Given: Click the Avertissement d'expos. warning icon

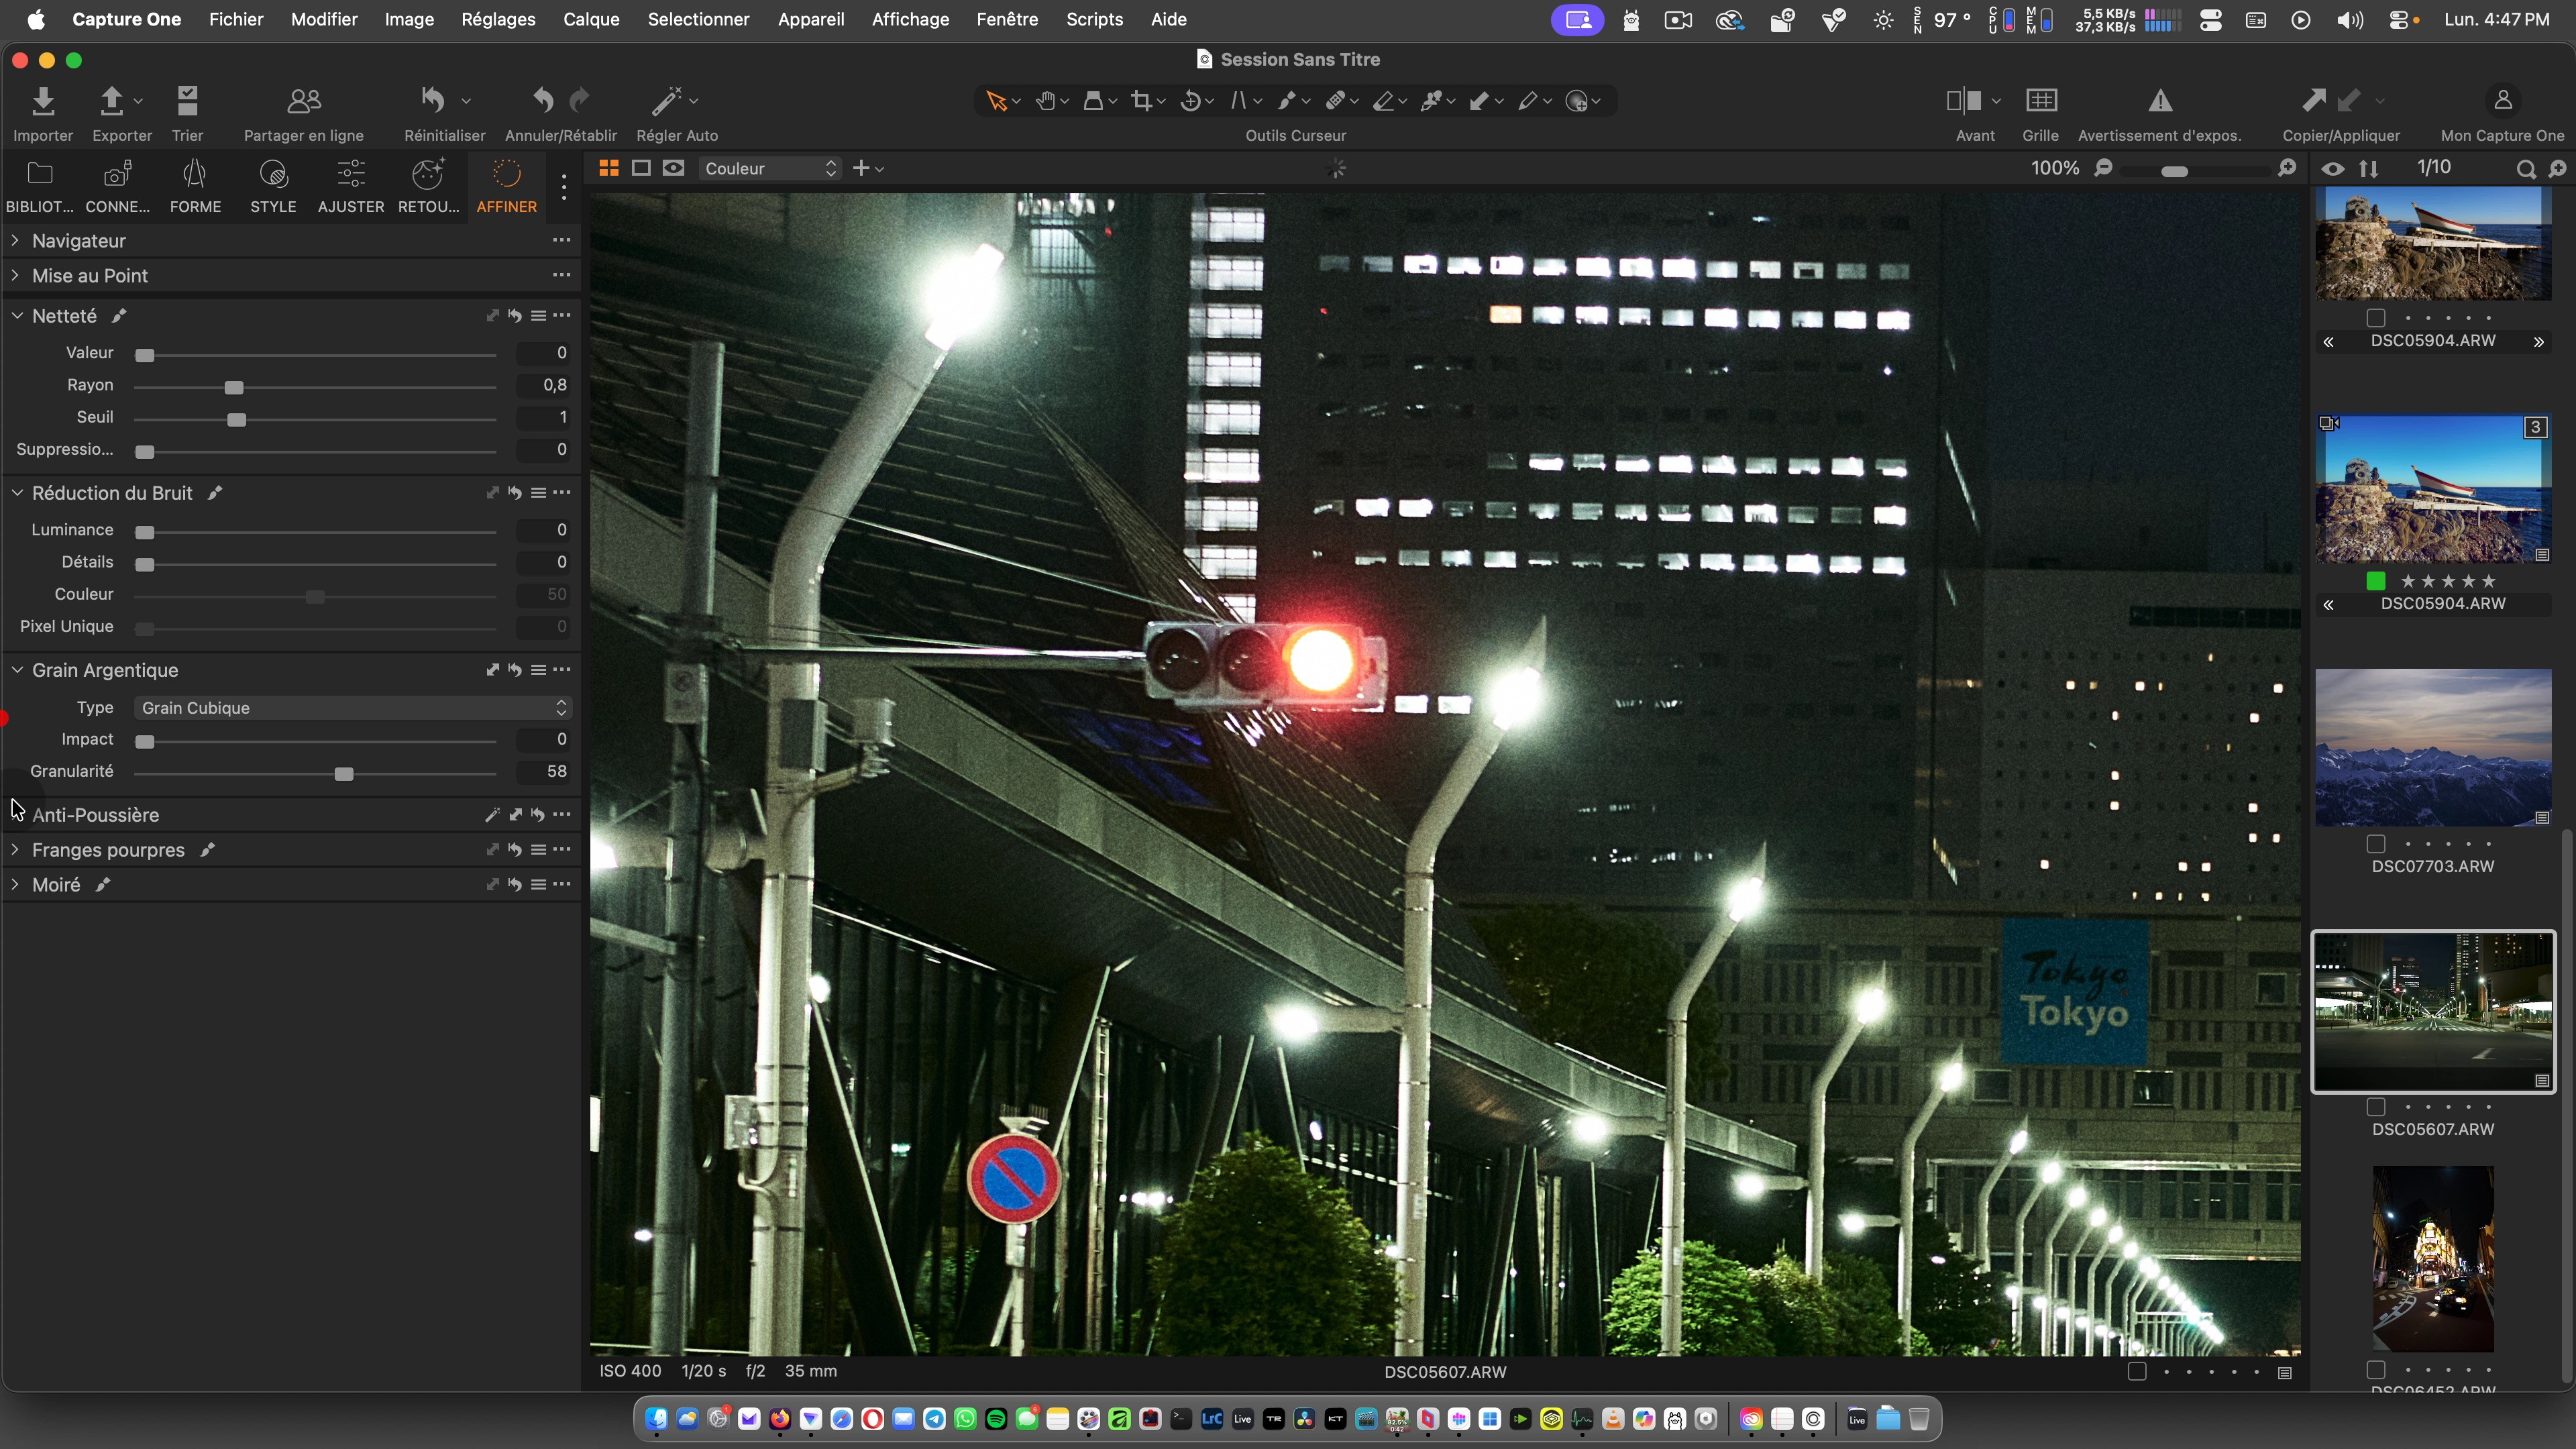Looking at the screenshot, I should [2159, 101].
